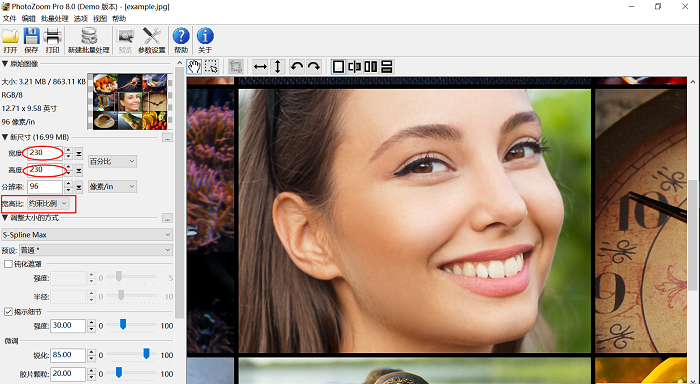This screenshot has height=384, width=700.
Task: Select the marquee selection tool
Action: 211,67
